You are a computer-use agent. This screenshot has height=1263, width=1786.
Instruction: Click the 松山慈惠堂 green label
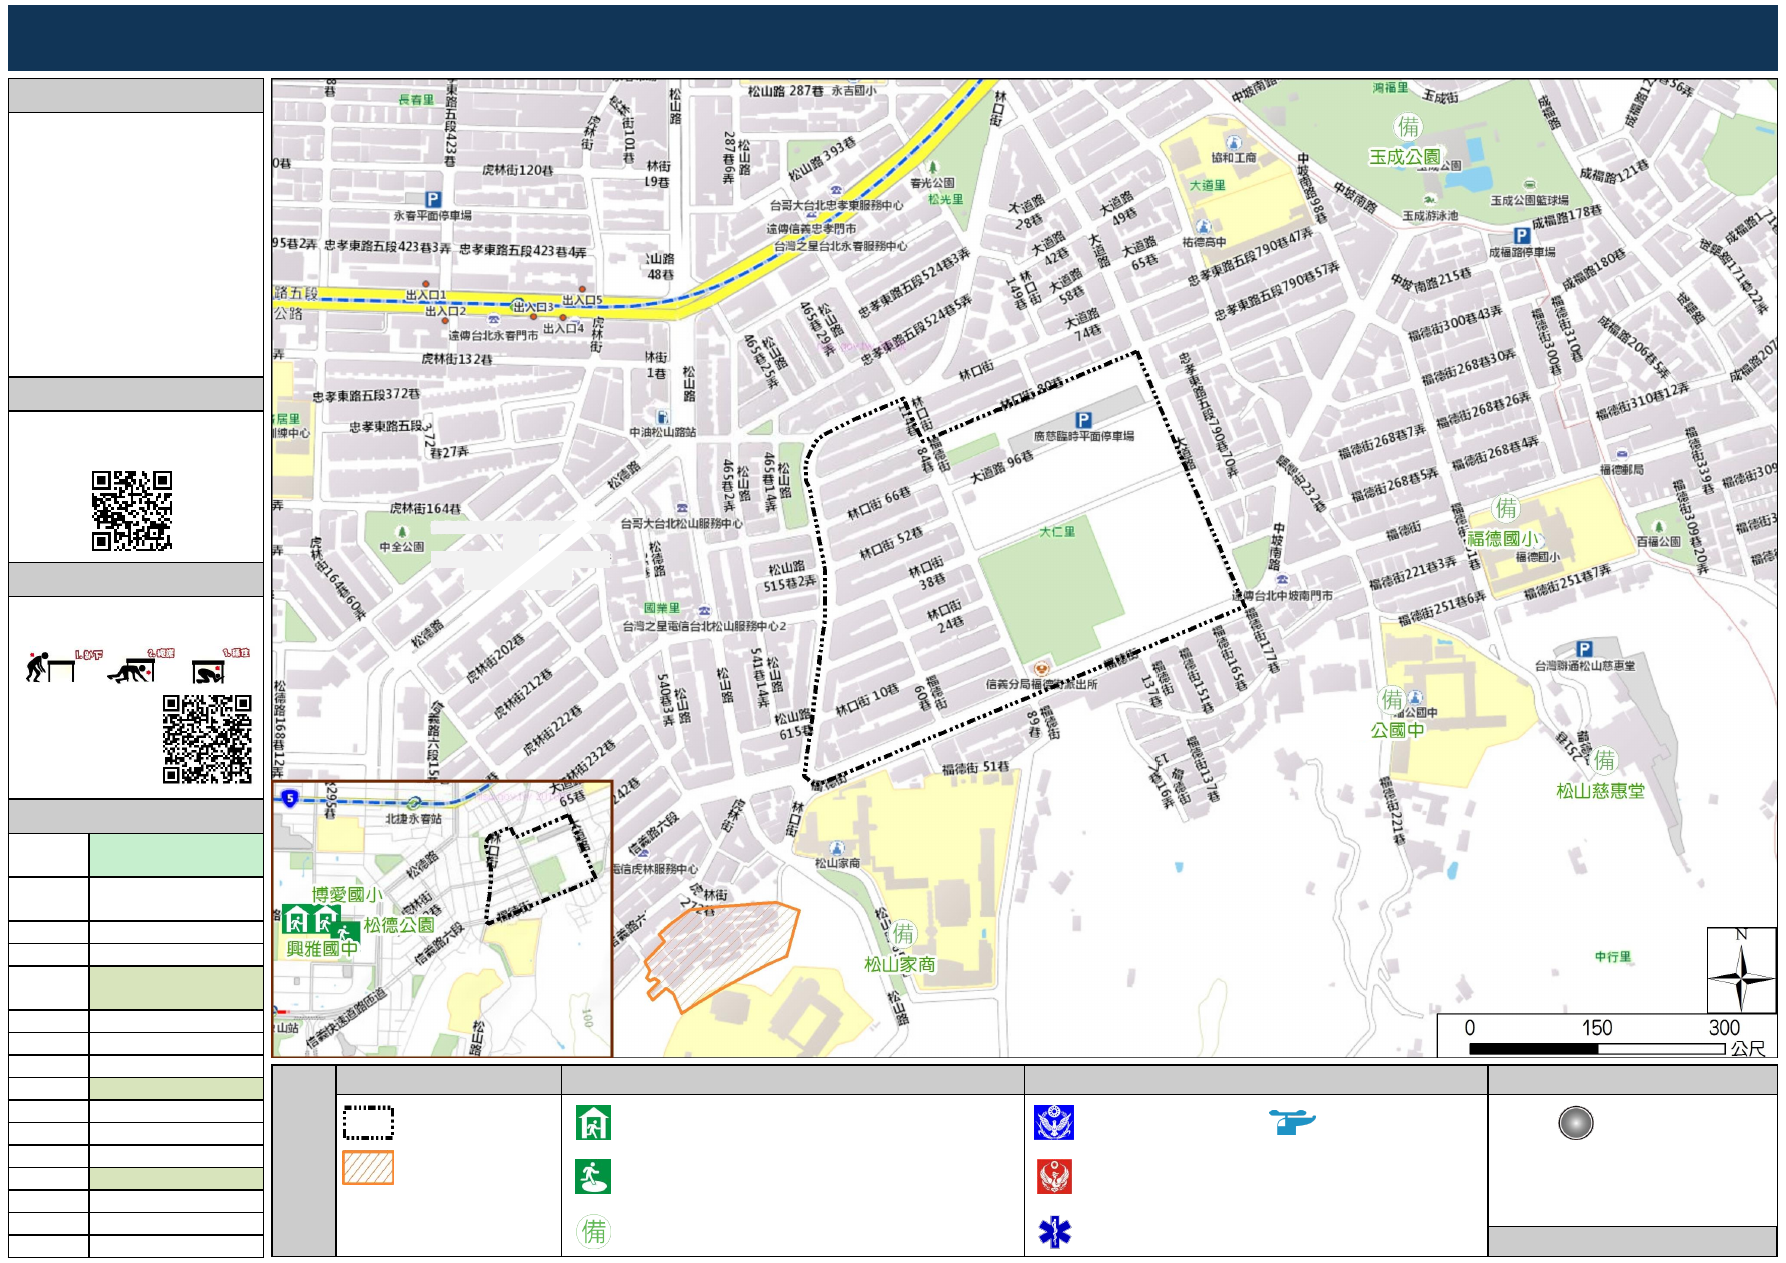(1600, 791)
